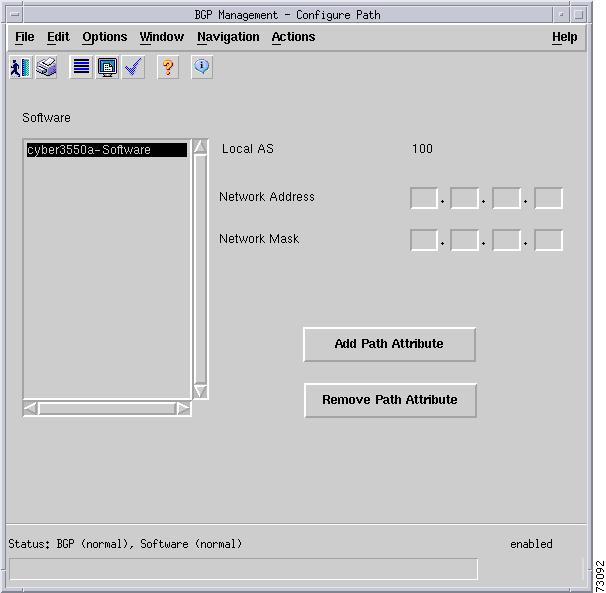
Task: Click the orange question mark help icon
Action: tap(168, 68)
